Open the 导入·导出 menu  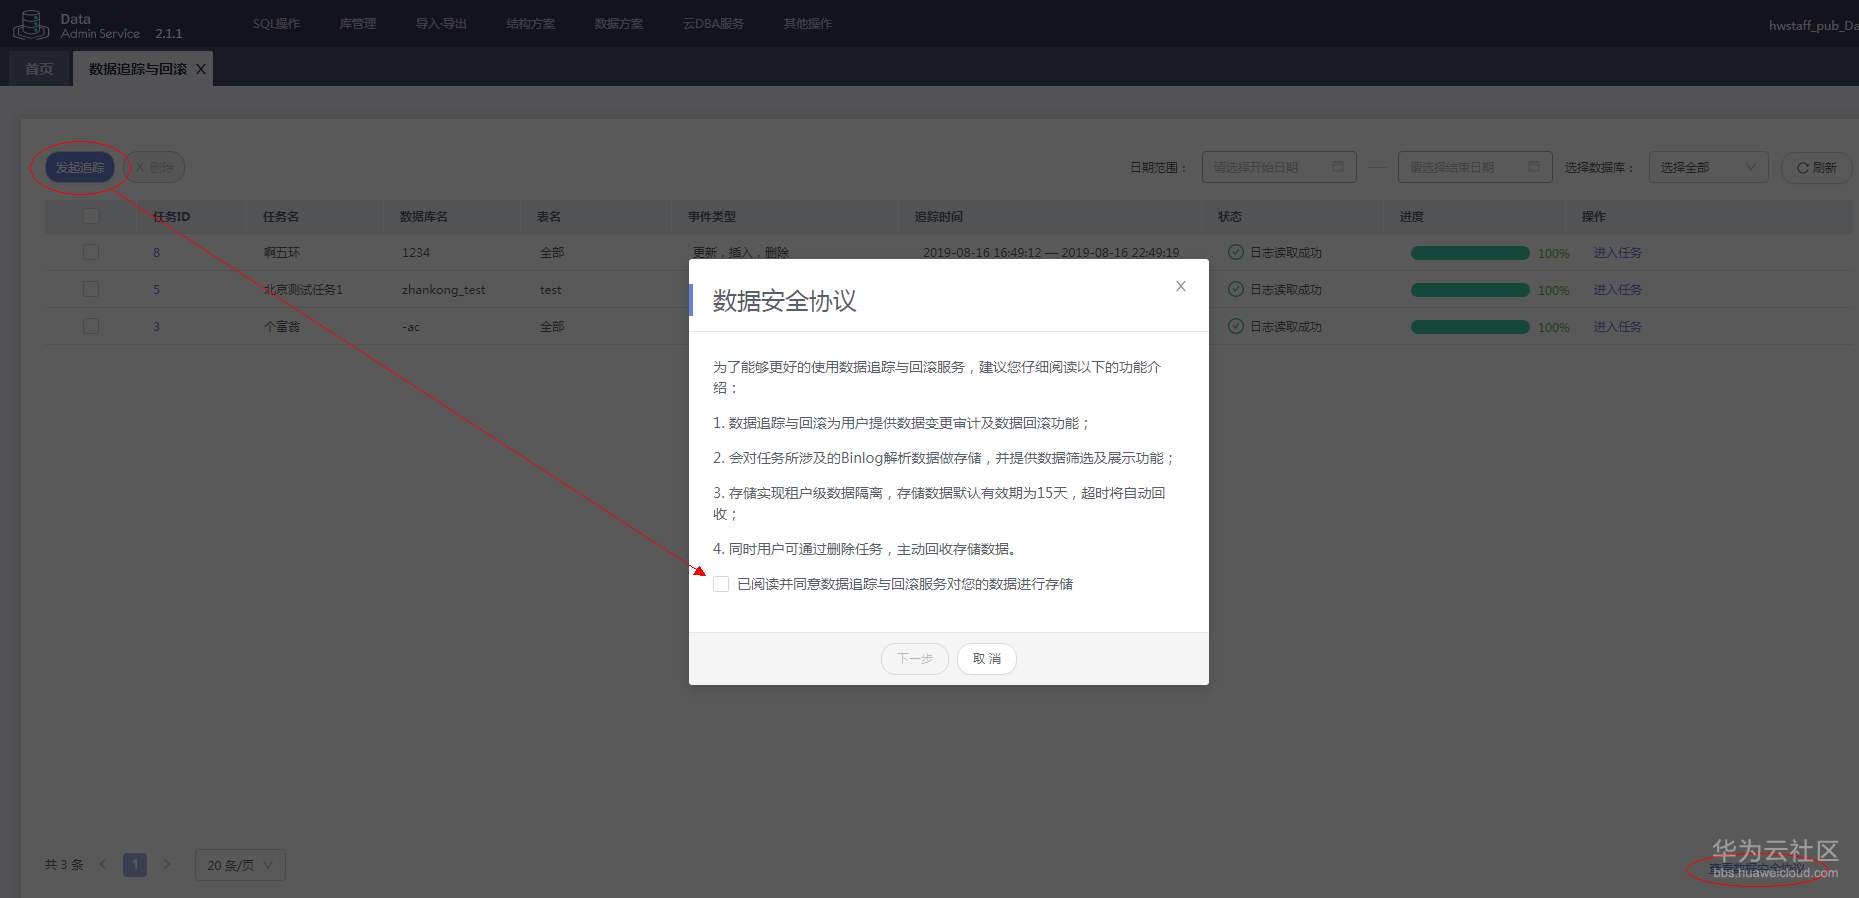(441, 24)
